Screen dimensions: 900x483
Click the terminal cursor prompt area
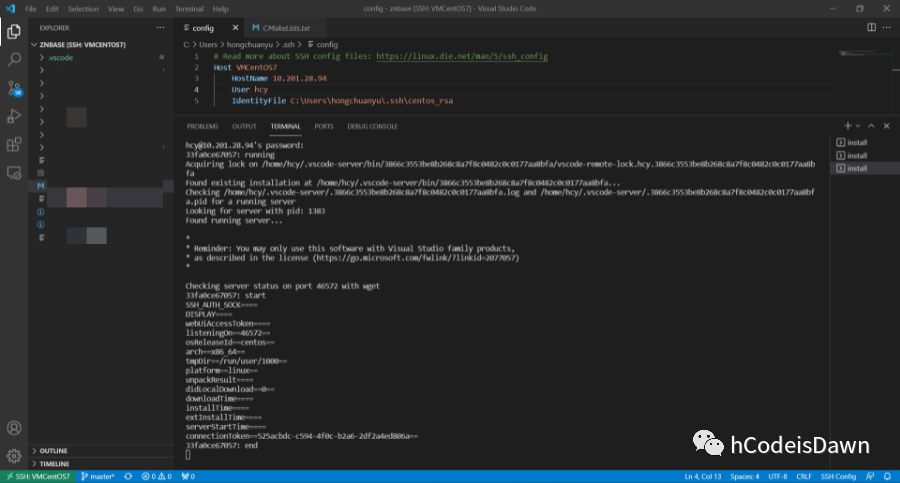(188, 455)
